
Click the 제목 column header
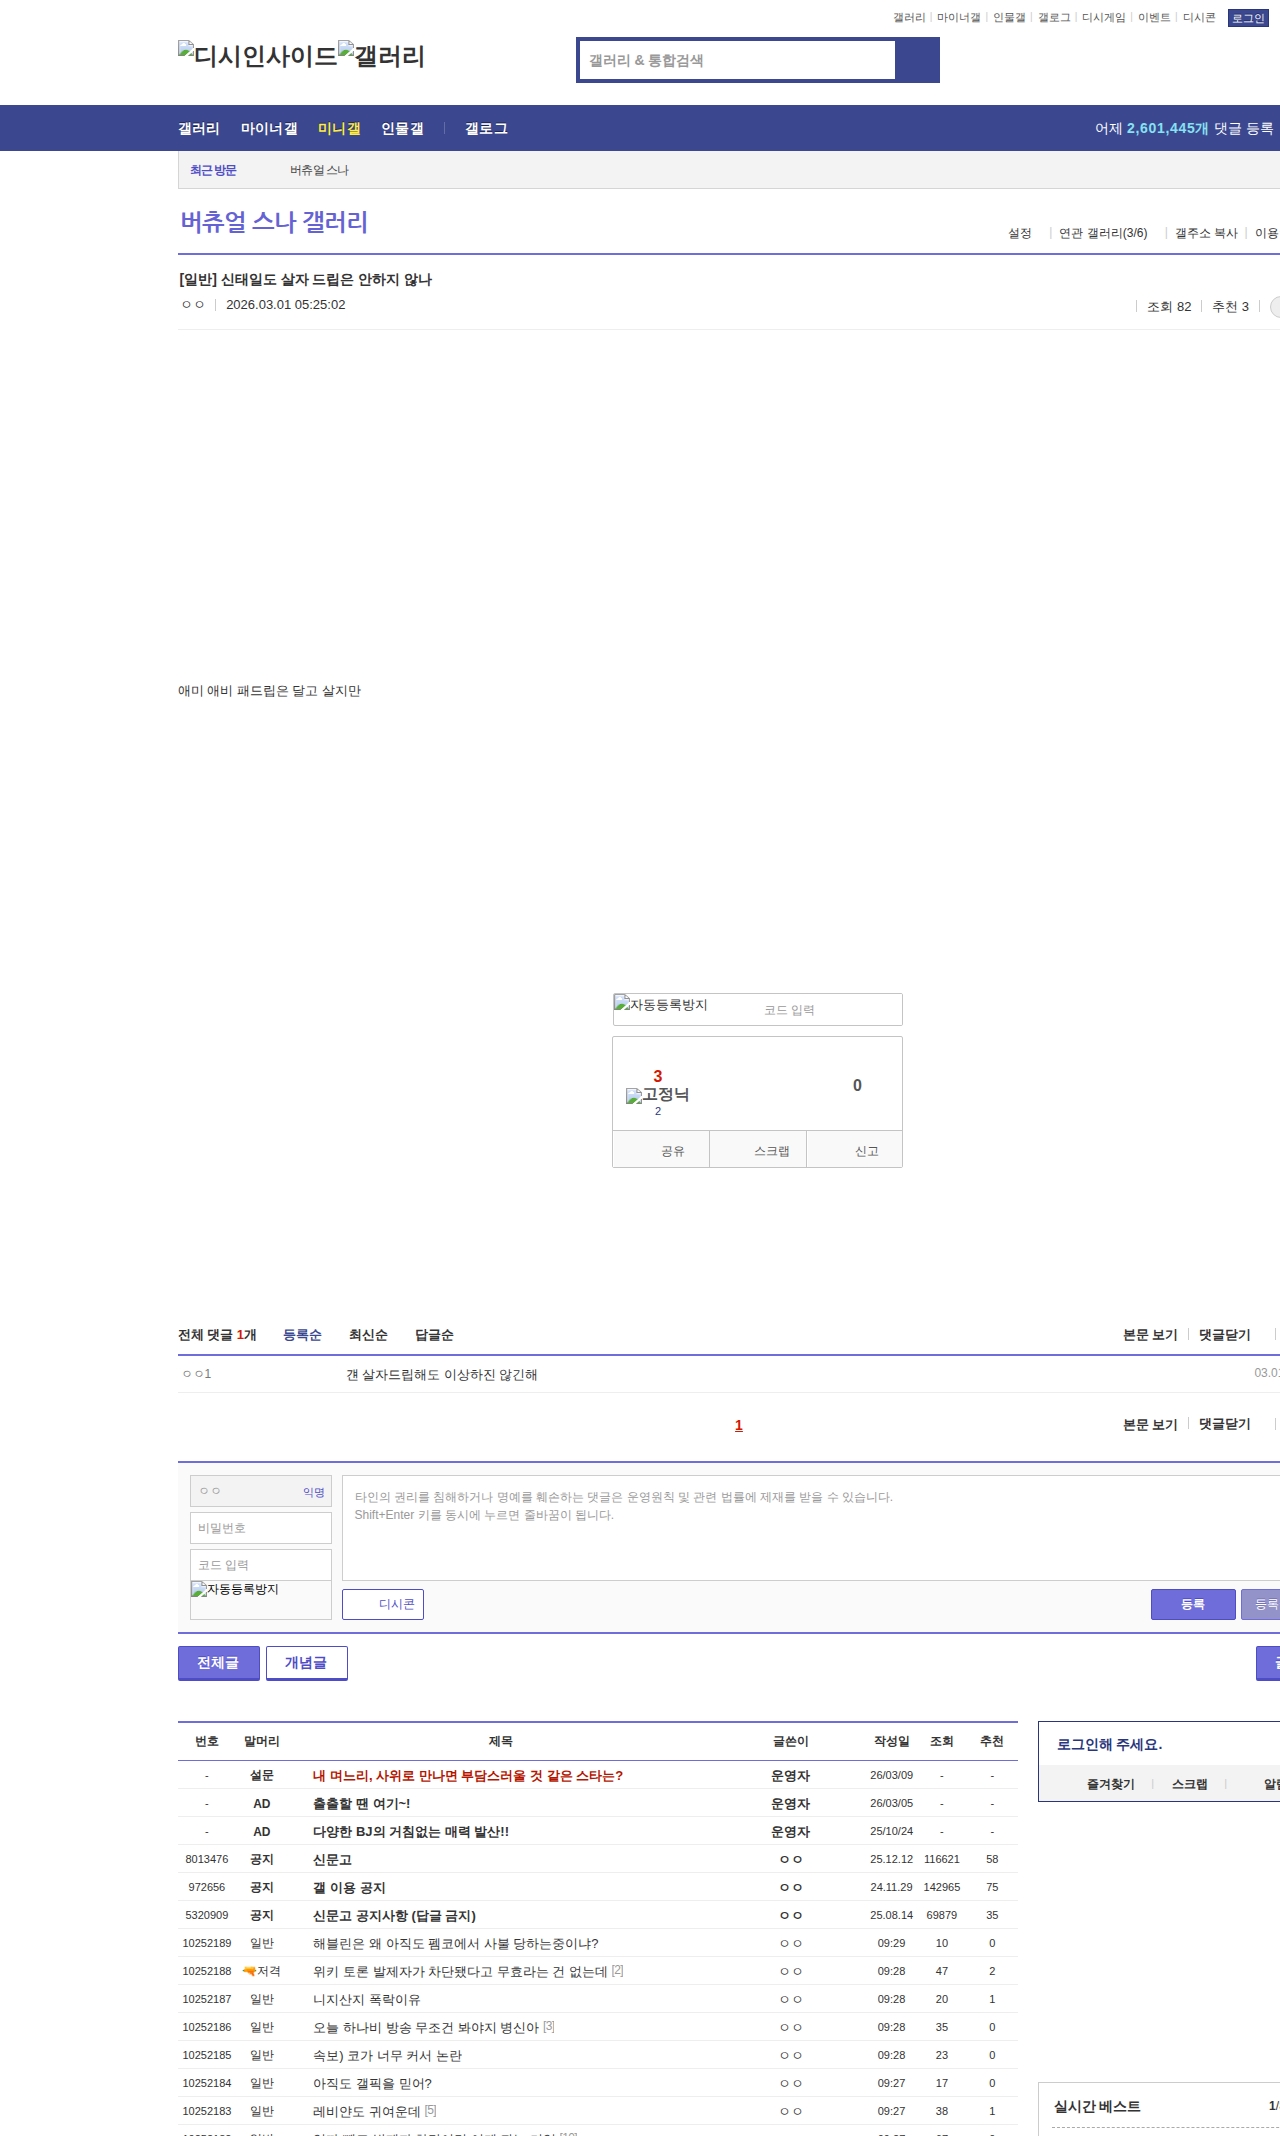click(x=500, y=1741)
